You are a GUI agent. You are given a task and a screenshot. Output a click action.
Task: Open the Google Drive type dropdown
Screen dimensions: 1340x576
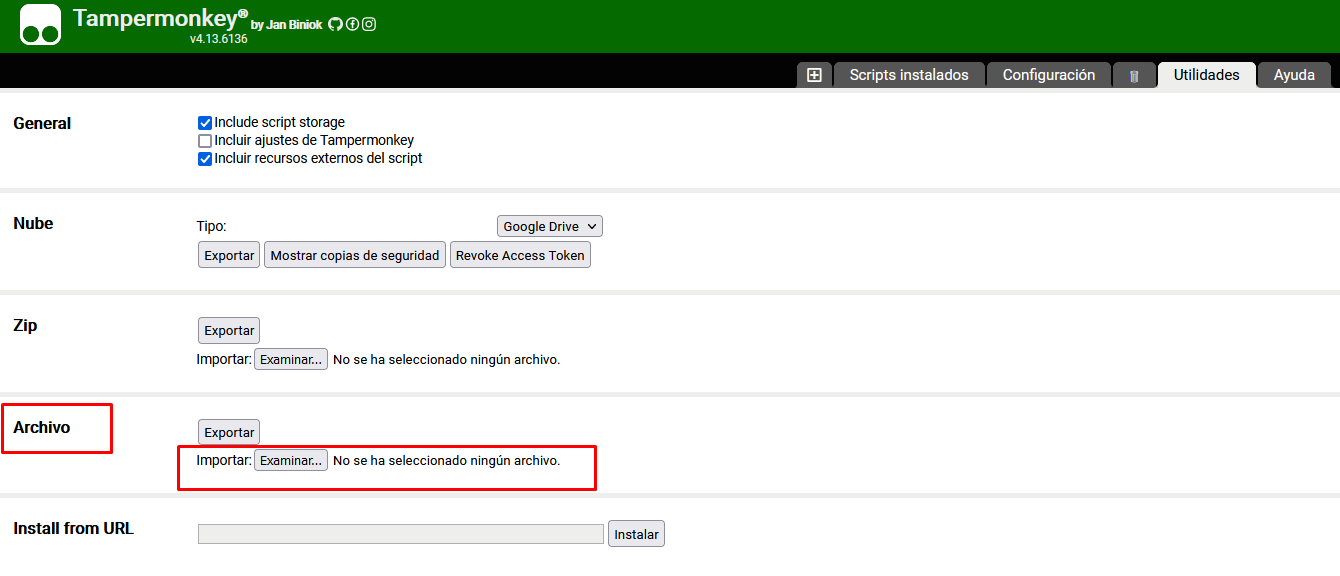pos(550,227)
